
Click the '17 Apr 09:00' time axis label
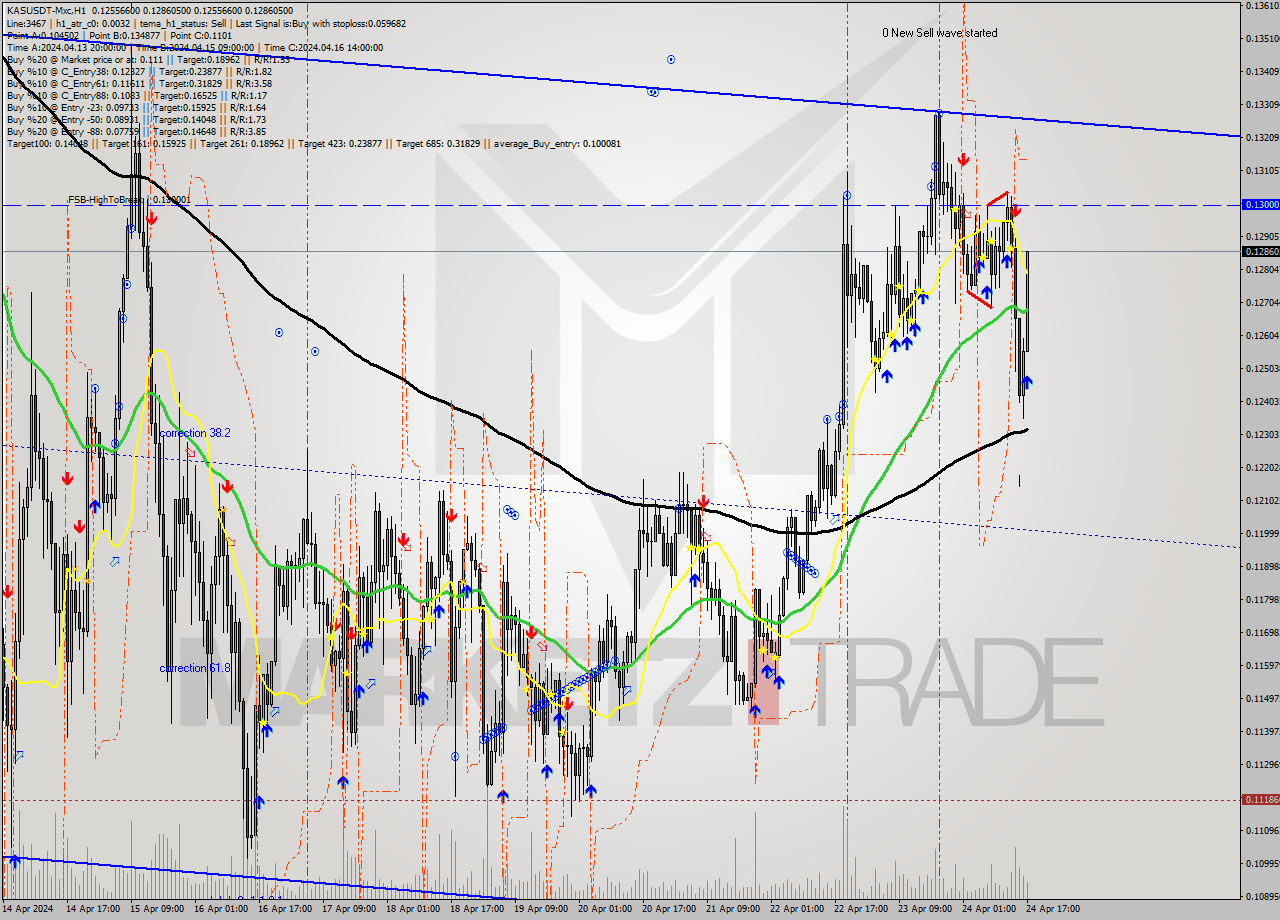(347, 909)
